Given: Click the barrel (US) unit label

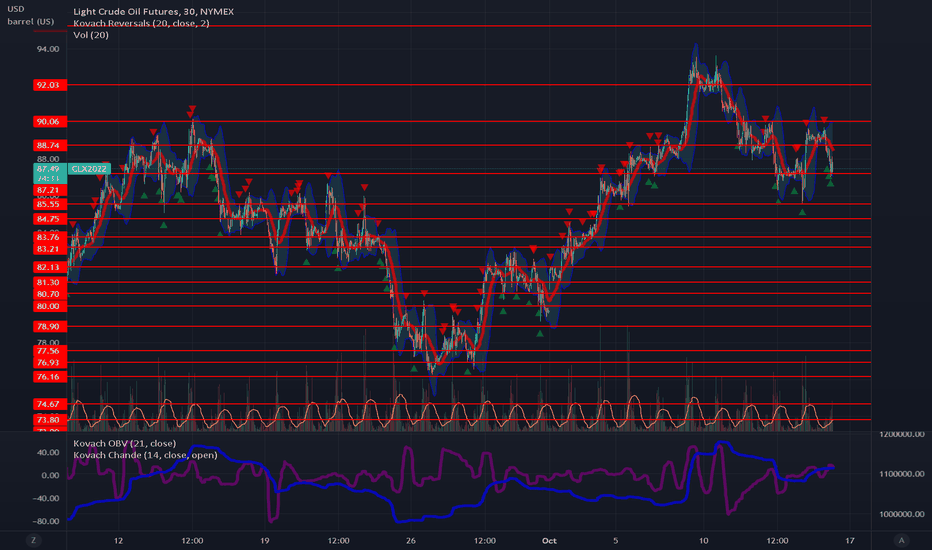Looking at the screenshot, I should coord(30,21).
